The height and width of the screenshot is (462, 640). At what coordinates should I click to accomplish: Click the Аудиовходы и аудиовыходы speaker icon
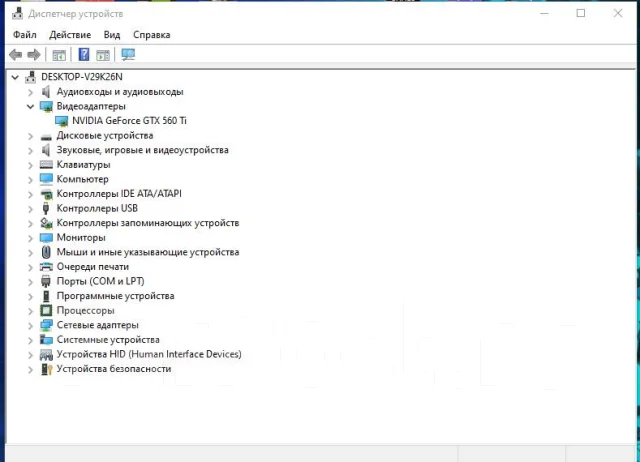pos(46,91)
